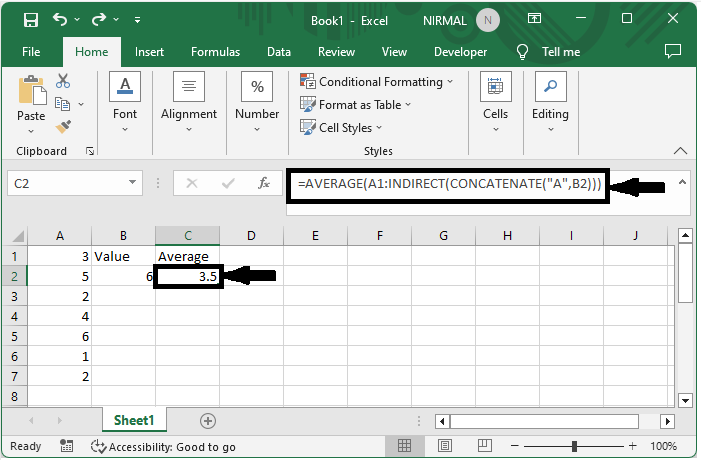The image size is (701, 460).
Task: Open the Cells group
Action: pos(495,102)
